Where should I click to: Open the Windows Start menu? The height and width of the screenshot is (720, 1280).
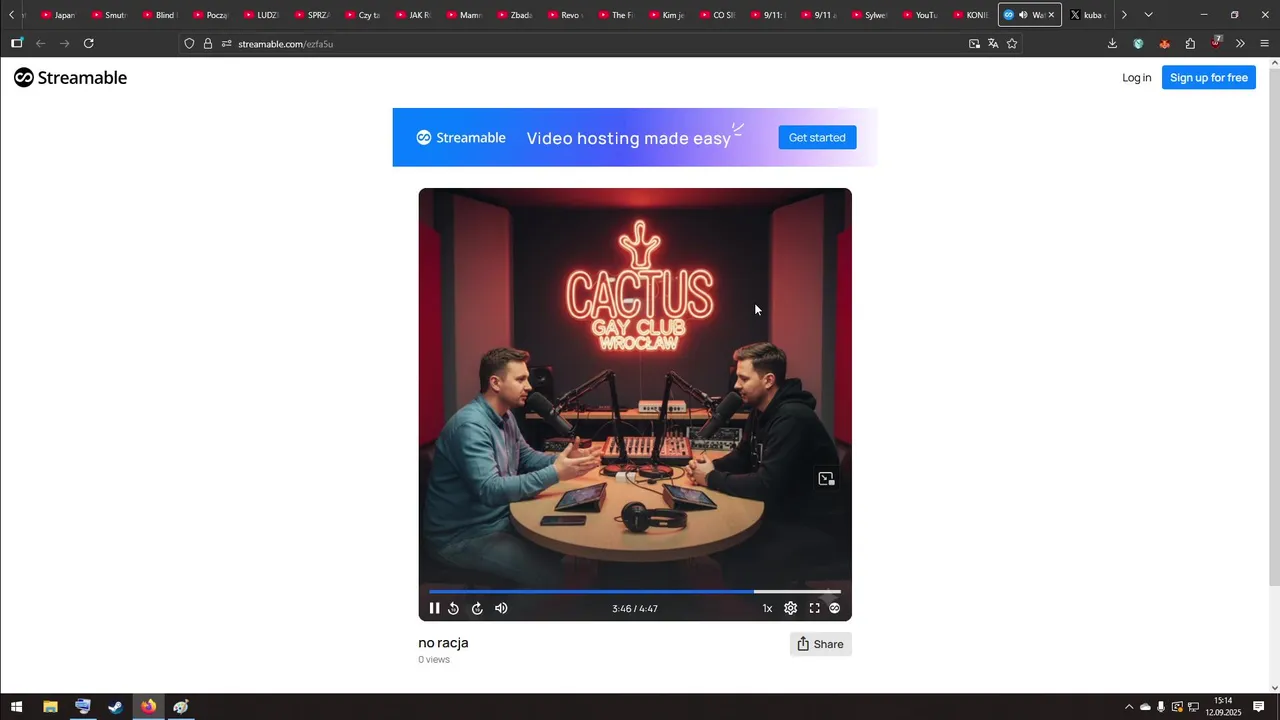pyautogui.click(x=17, y=707)
